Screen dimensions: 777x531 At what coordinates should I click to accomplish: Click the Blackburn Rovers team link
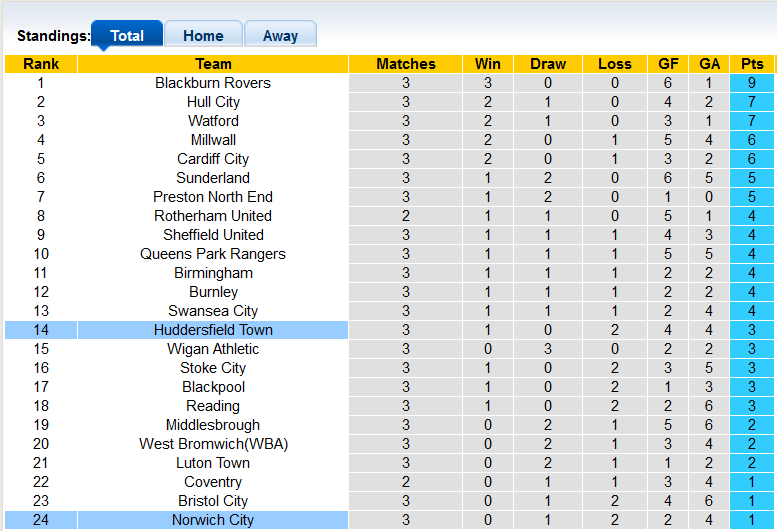click(x=213, y=83)
